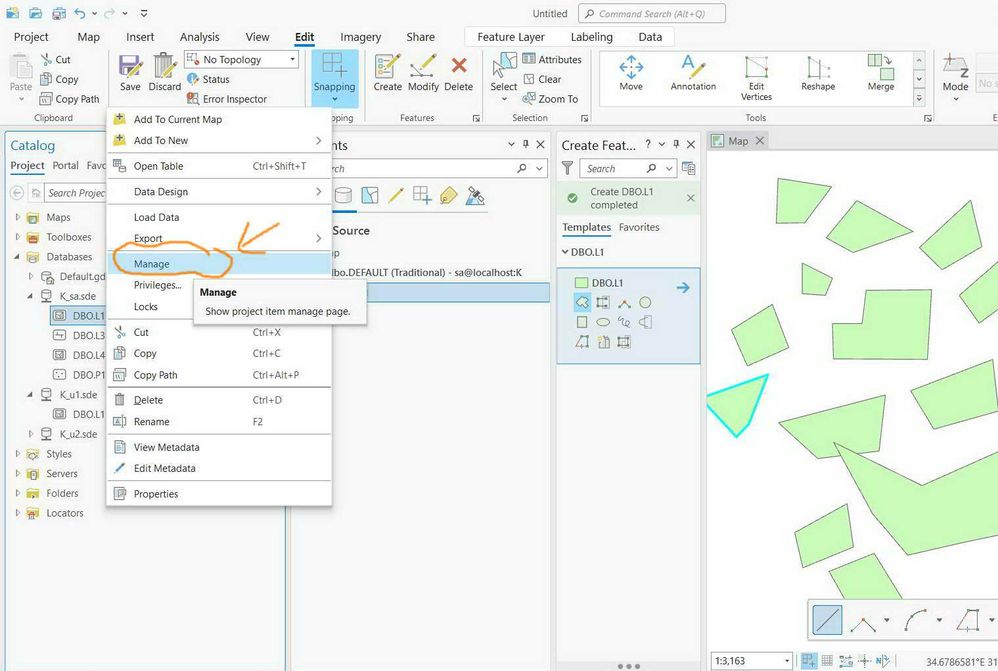This screenshot has width=998, height=671.
Task: Activate the Move tool
Action: 631,73
